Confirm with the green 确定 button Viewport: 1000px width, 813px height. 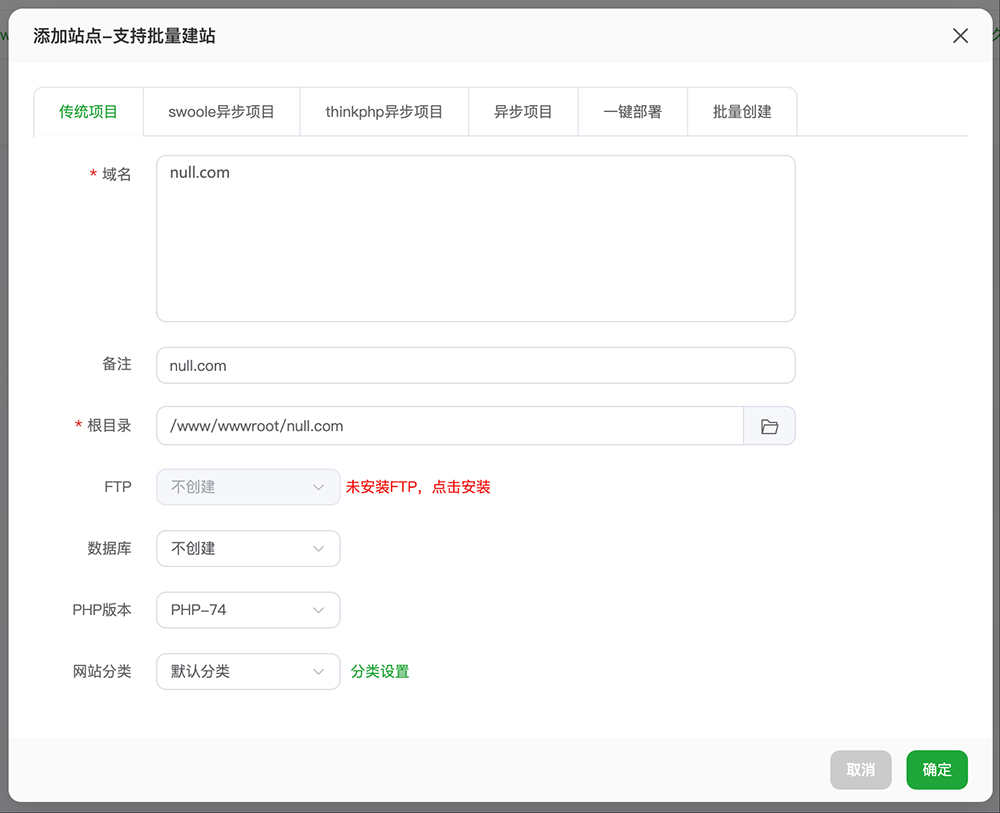point(936,770)
